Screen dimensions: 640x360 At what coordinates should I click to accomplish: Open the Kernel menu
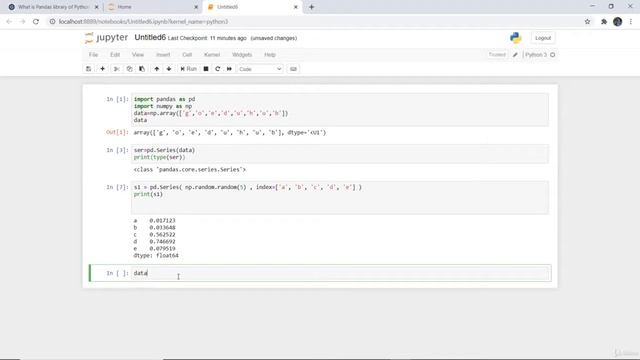tap(212, 55)
